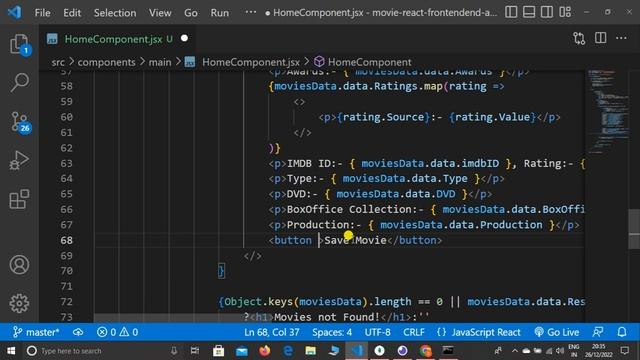
Task: Open Source Control view with 26 changes
Action: 19,122
